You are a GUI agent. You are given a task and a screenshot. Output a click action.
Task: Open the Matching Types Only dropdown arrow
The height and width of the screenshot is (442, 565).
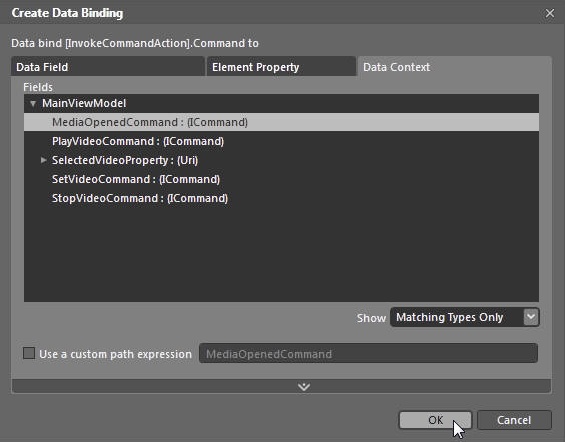pos(531,317)
